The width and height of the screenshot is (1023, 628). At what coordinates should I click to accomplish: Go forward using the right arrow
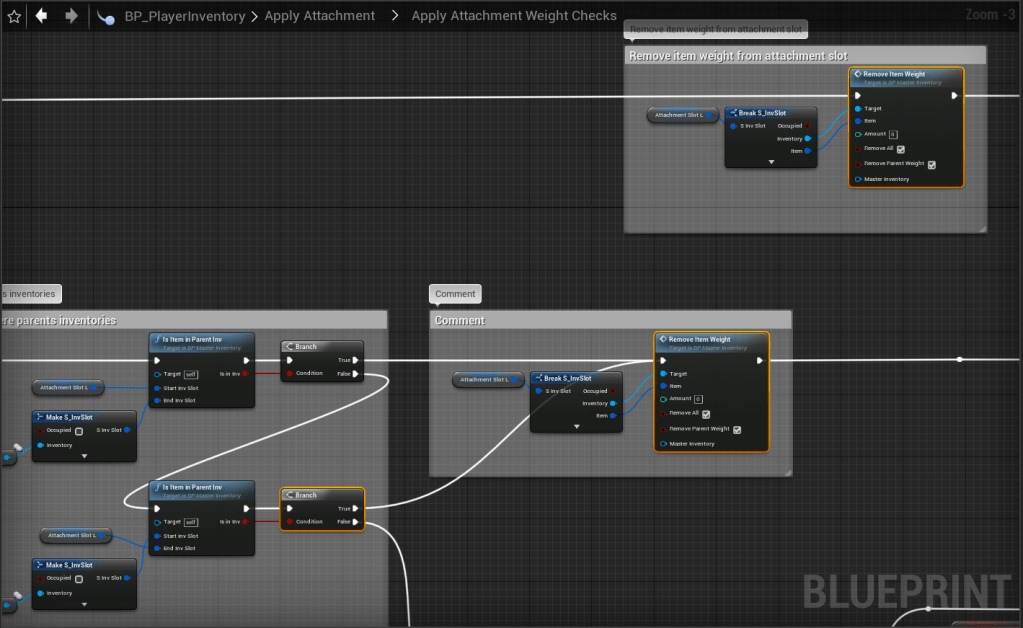tap(71, 16)
